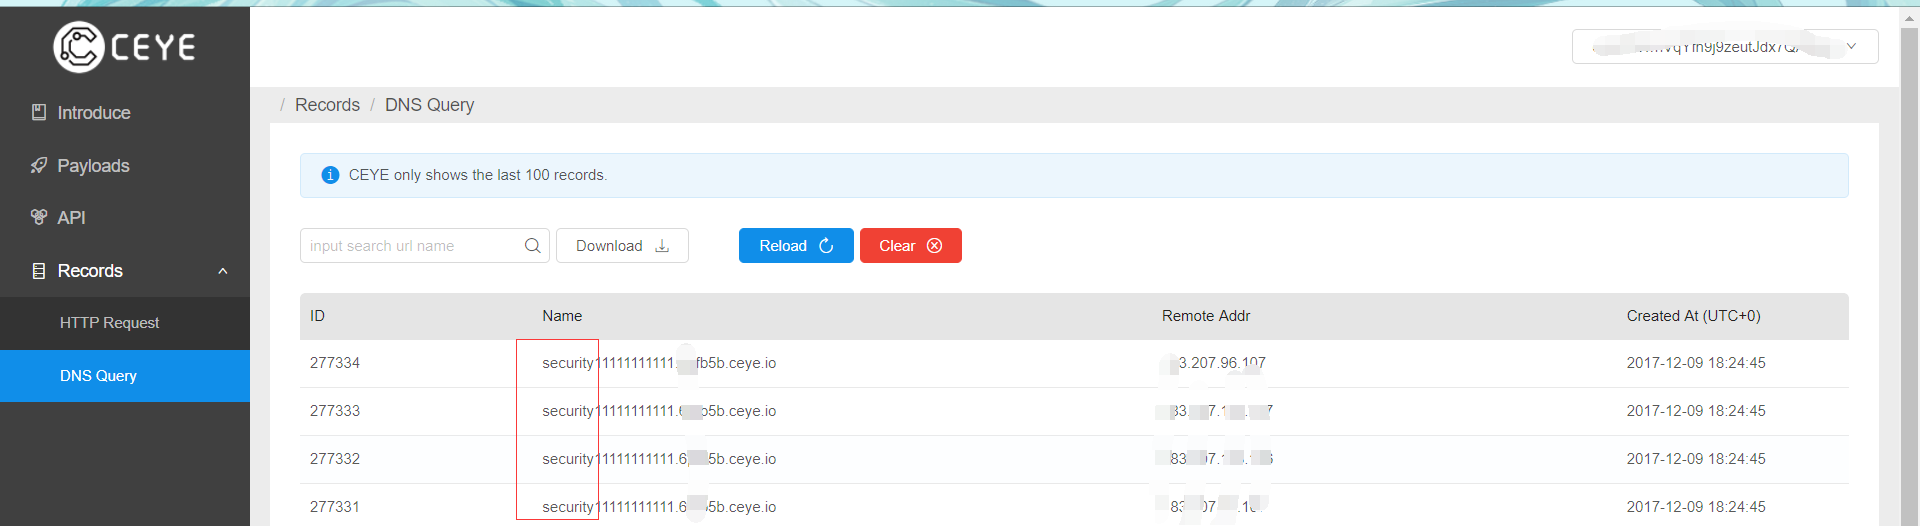Click the clear X circle icon
The width and height of the screenshot is (1920, 526).
coord(934,246)
